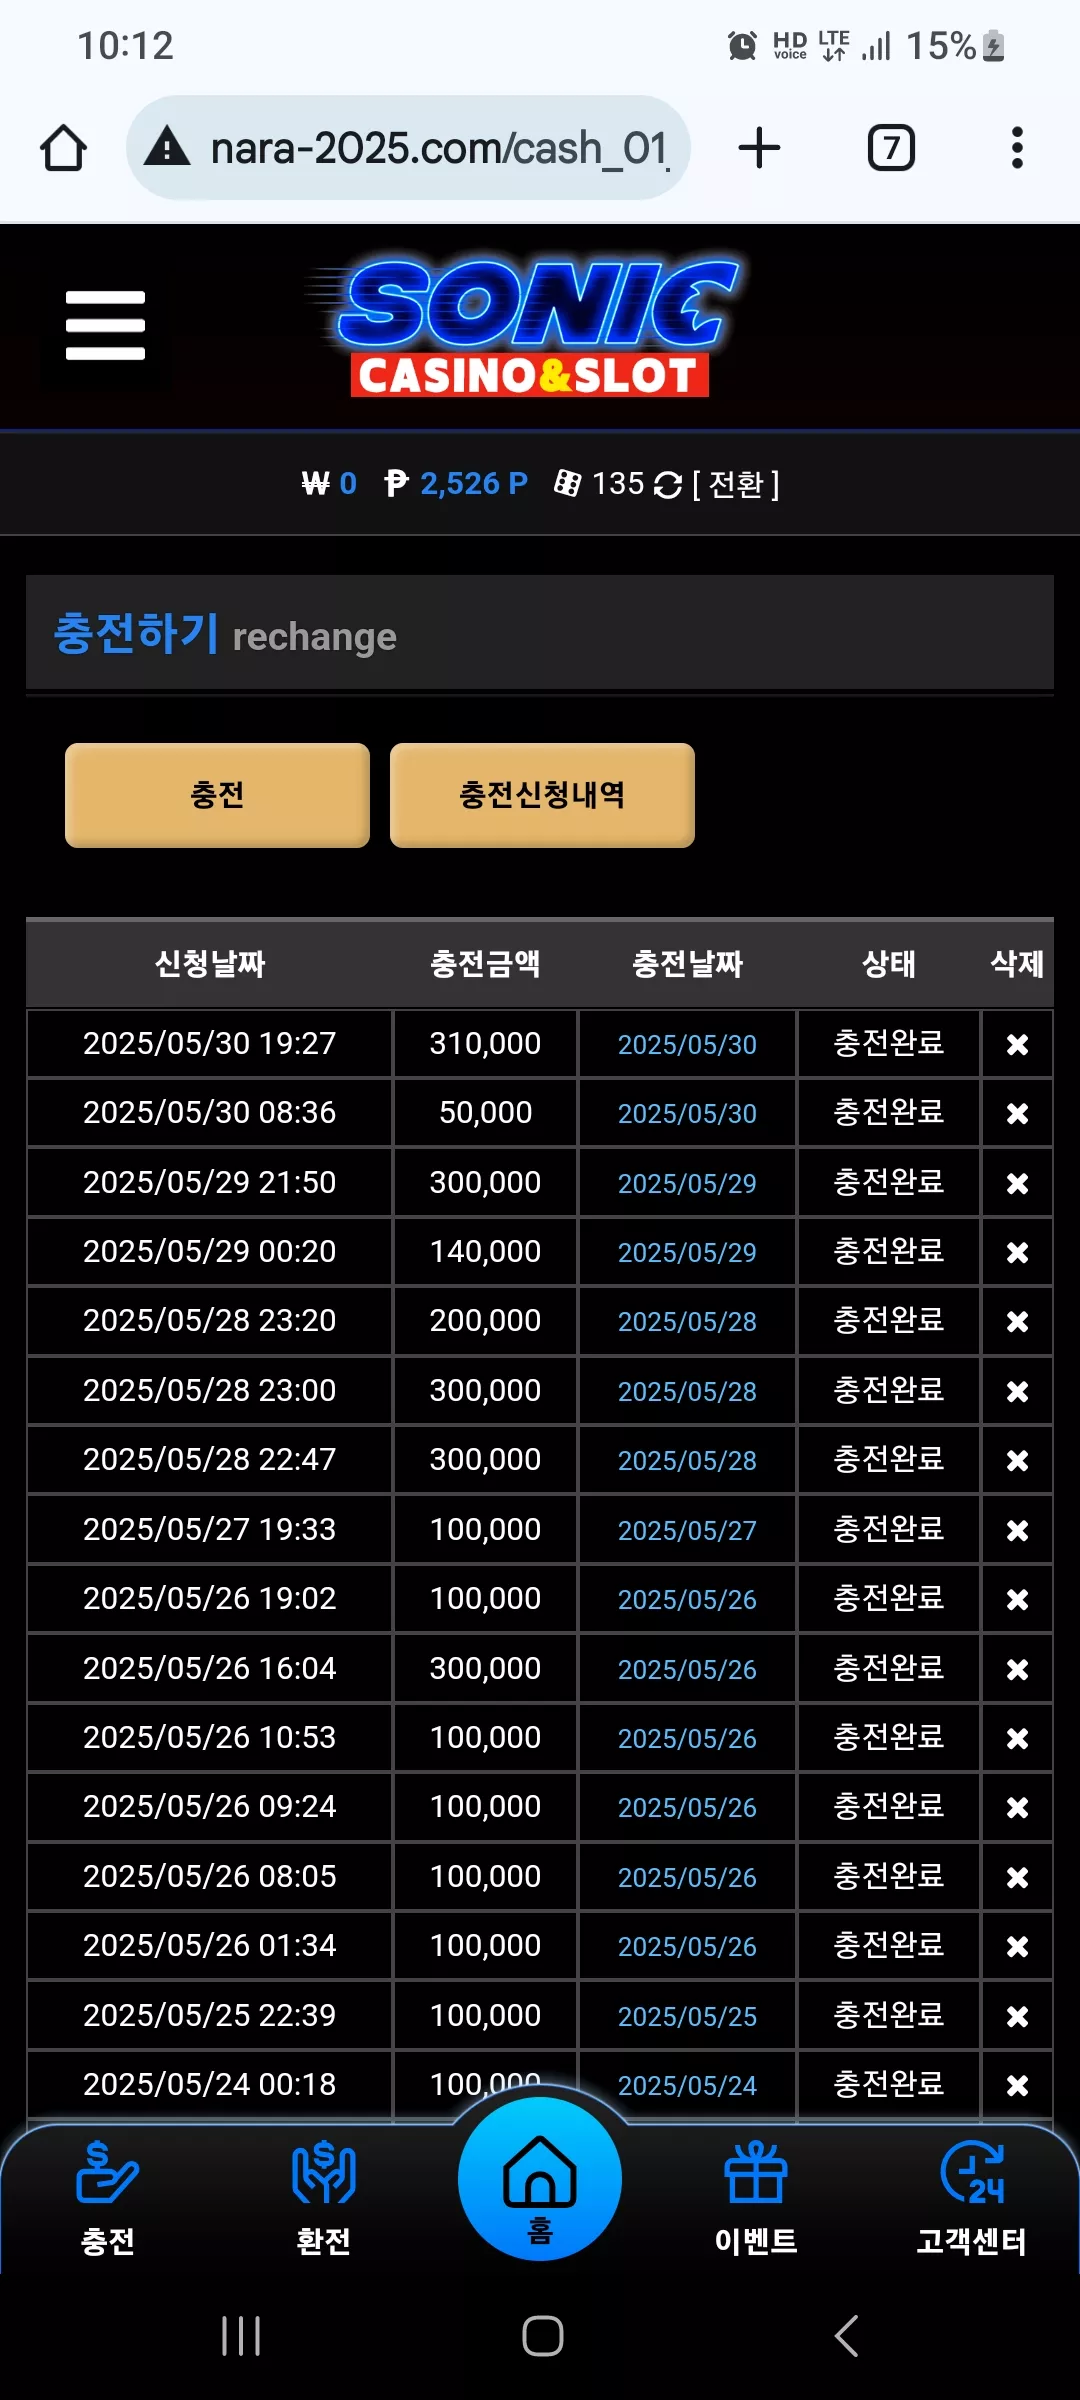
Task: Click the refresh icon next to 135
Action: pyautogui.click(x=667, y=485)
